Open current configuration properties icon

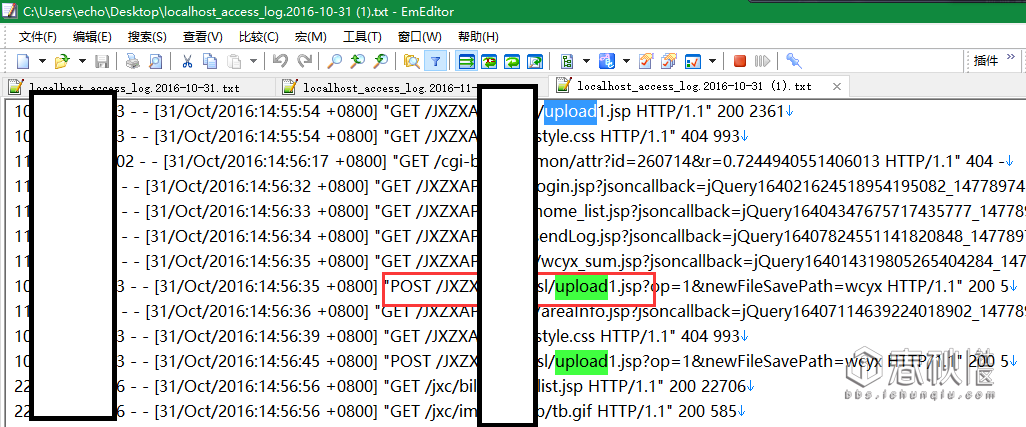pos(646,61)
